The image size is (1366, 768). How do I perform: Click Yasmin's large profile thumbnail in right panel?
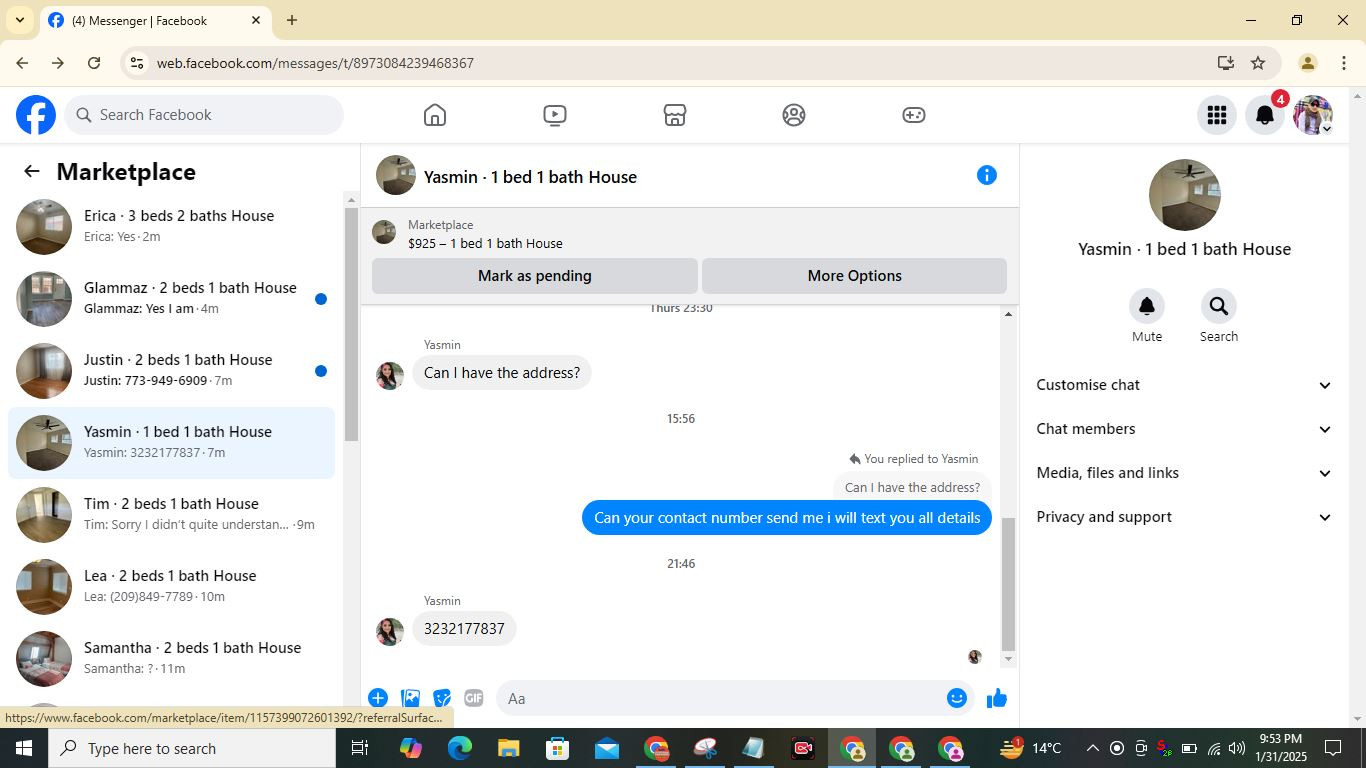(1185, 195)
